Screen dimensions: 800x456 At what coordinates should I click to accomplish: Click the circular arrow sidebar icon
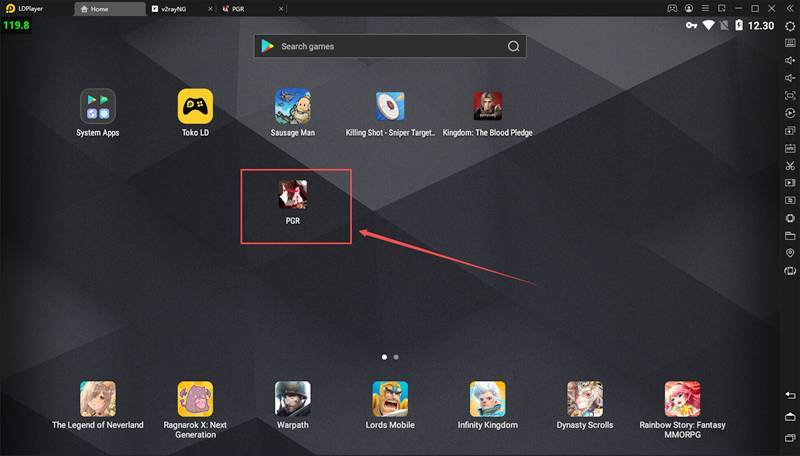pyautogui.click(x=790, y=113)
